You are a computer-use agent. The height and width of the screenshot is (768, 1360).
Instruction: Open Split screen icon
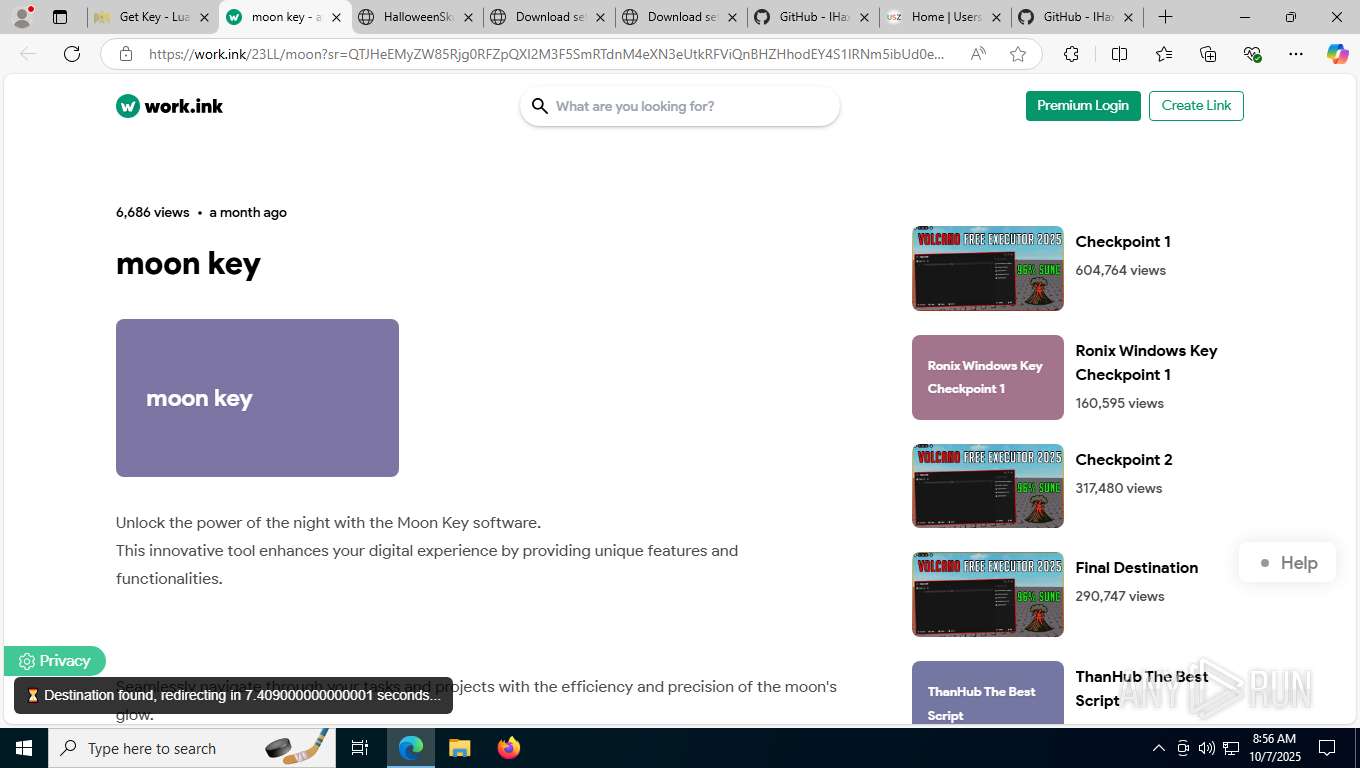point(1119,54)
